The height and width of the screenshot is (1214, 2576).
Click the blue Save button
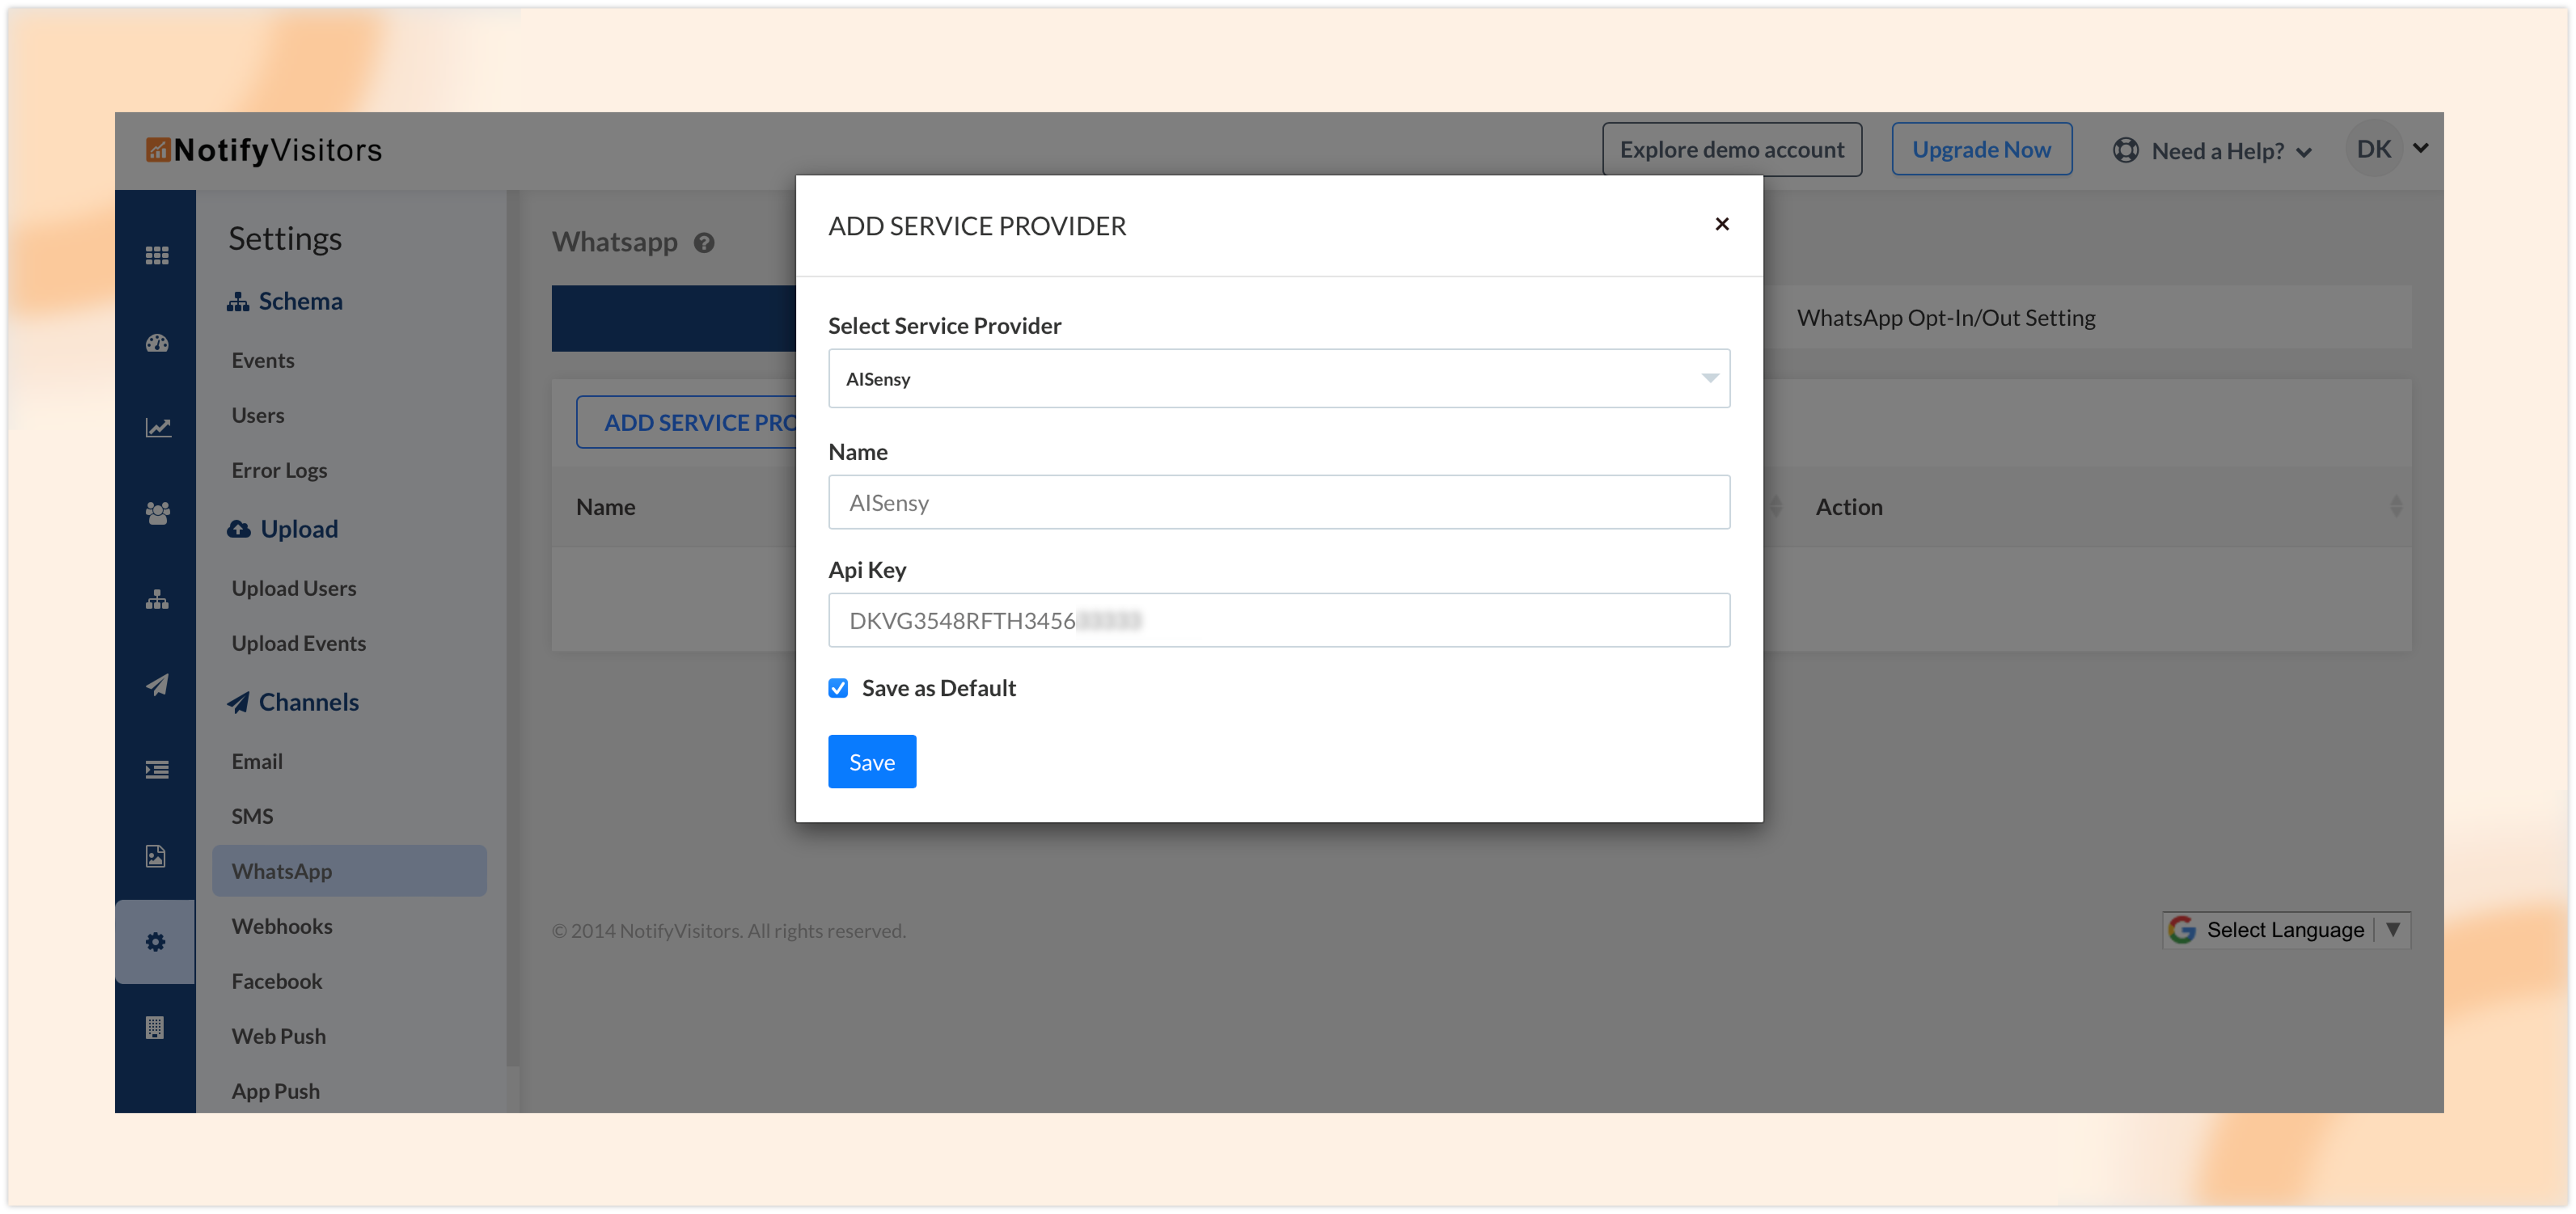[x=871, y=762]
